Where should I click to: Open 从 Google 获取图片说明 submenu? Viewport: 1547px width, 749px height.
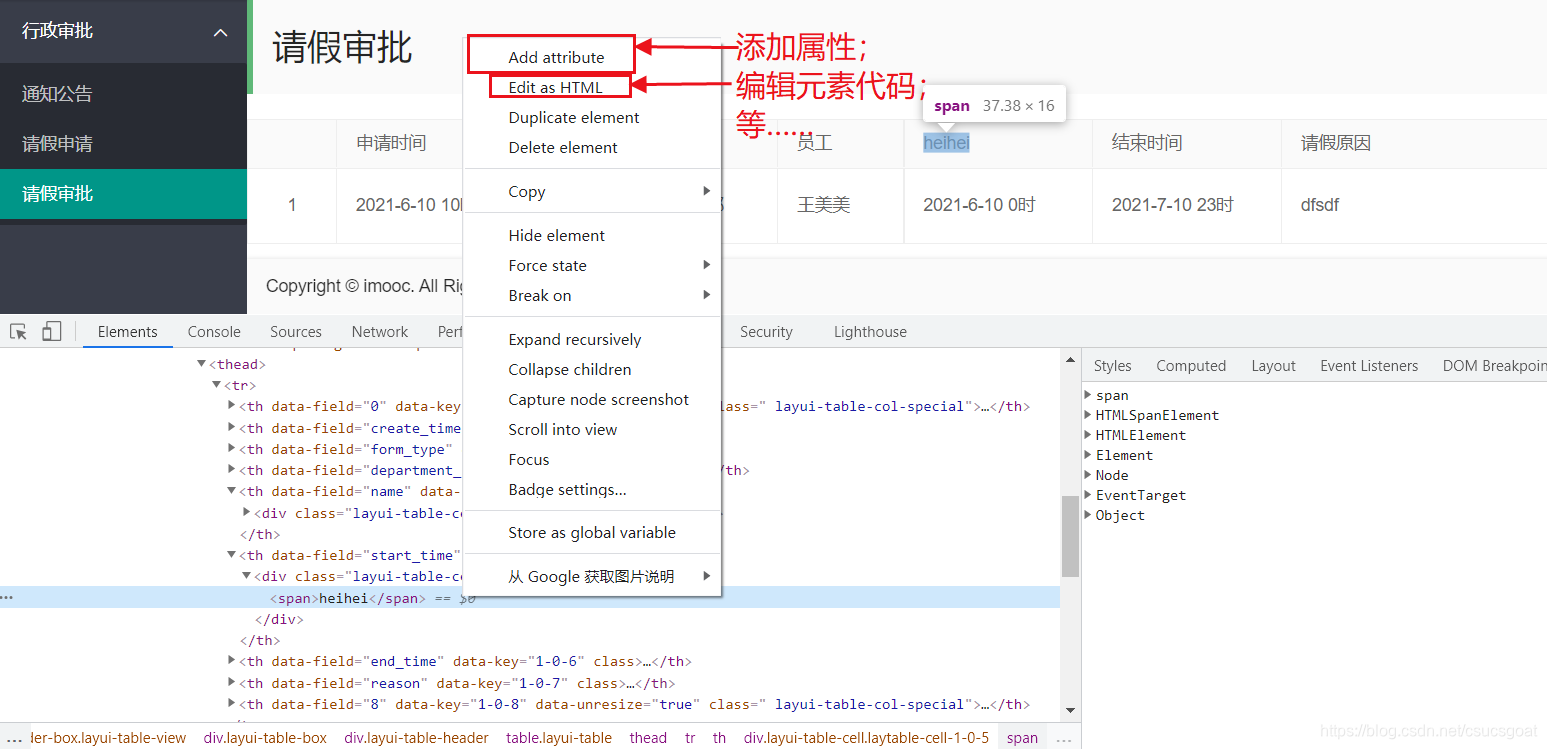[x=592, y=576]
